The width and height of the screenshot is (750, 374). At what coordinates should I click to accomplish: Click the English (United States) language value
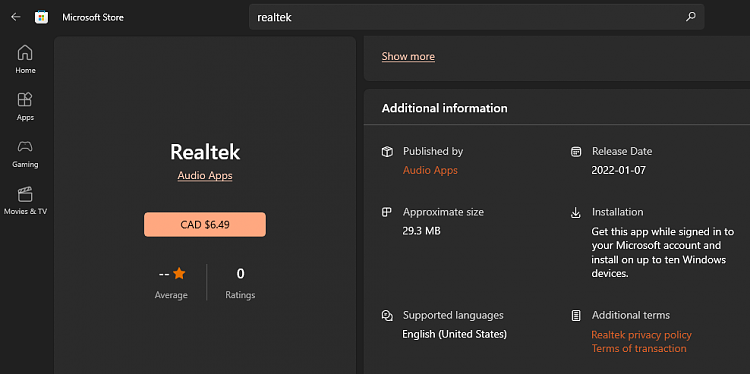pyautogui.click(x=454, y=334)
